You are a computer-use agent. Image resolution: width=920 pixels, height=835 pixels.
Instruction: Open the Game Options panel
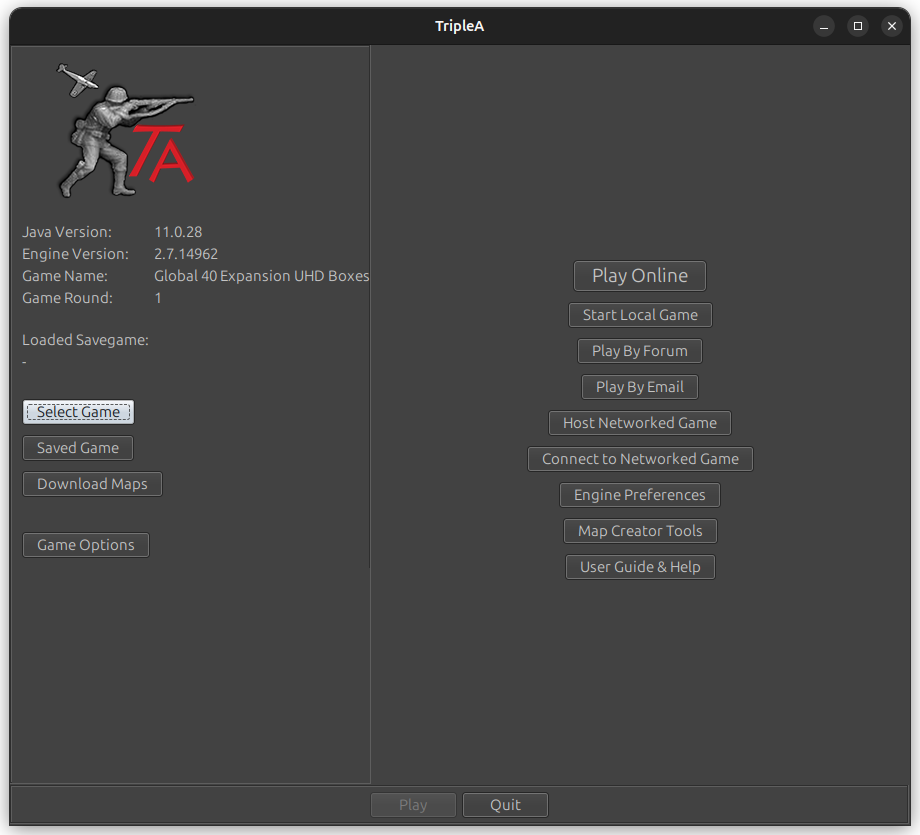[x=85, y=544]
